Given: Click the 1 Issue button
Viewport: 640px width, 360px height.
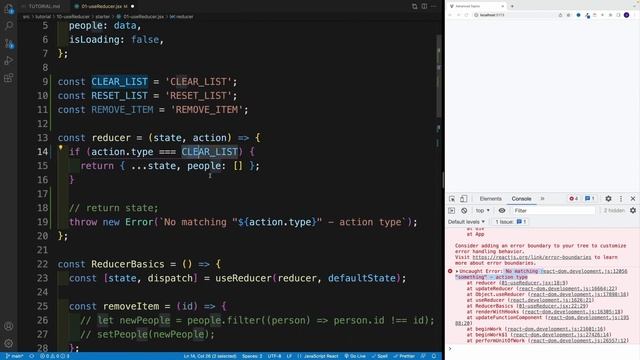Looking at the screenshot, I should pos(510,222).
